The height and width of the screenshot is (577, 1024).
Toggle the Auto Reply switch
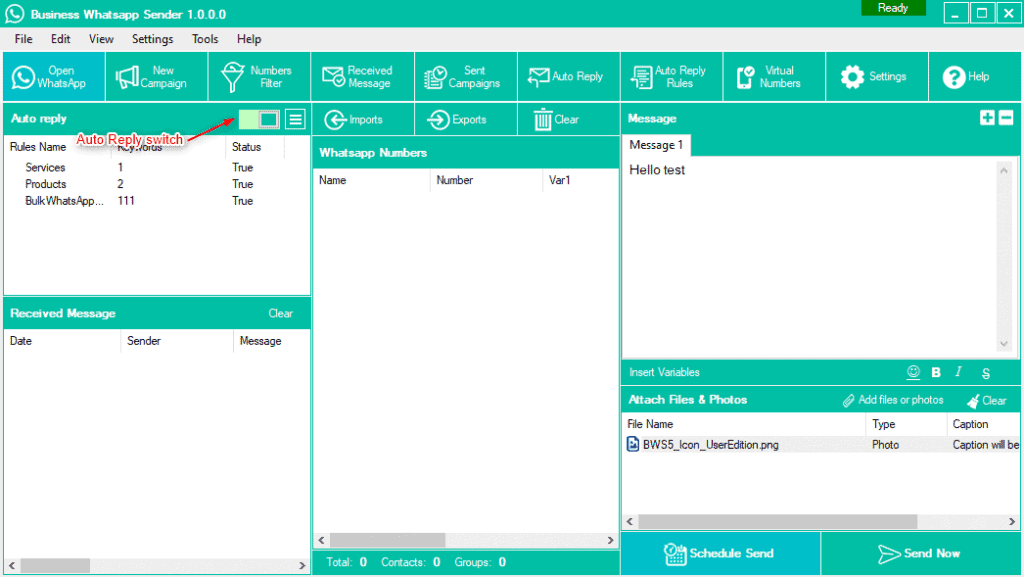[x=259, y=120]
